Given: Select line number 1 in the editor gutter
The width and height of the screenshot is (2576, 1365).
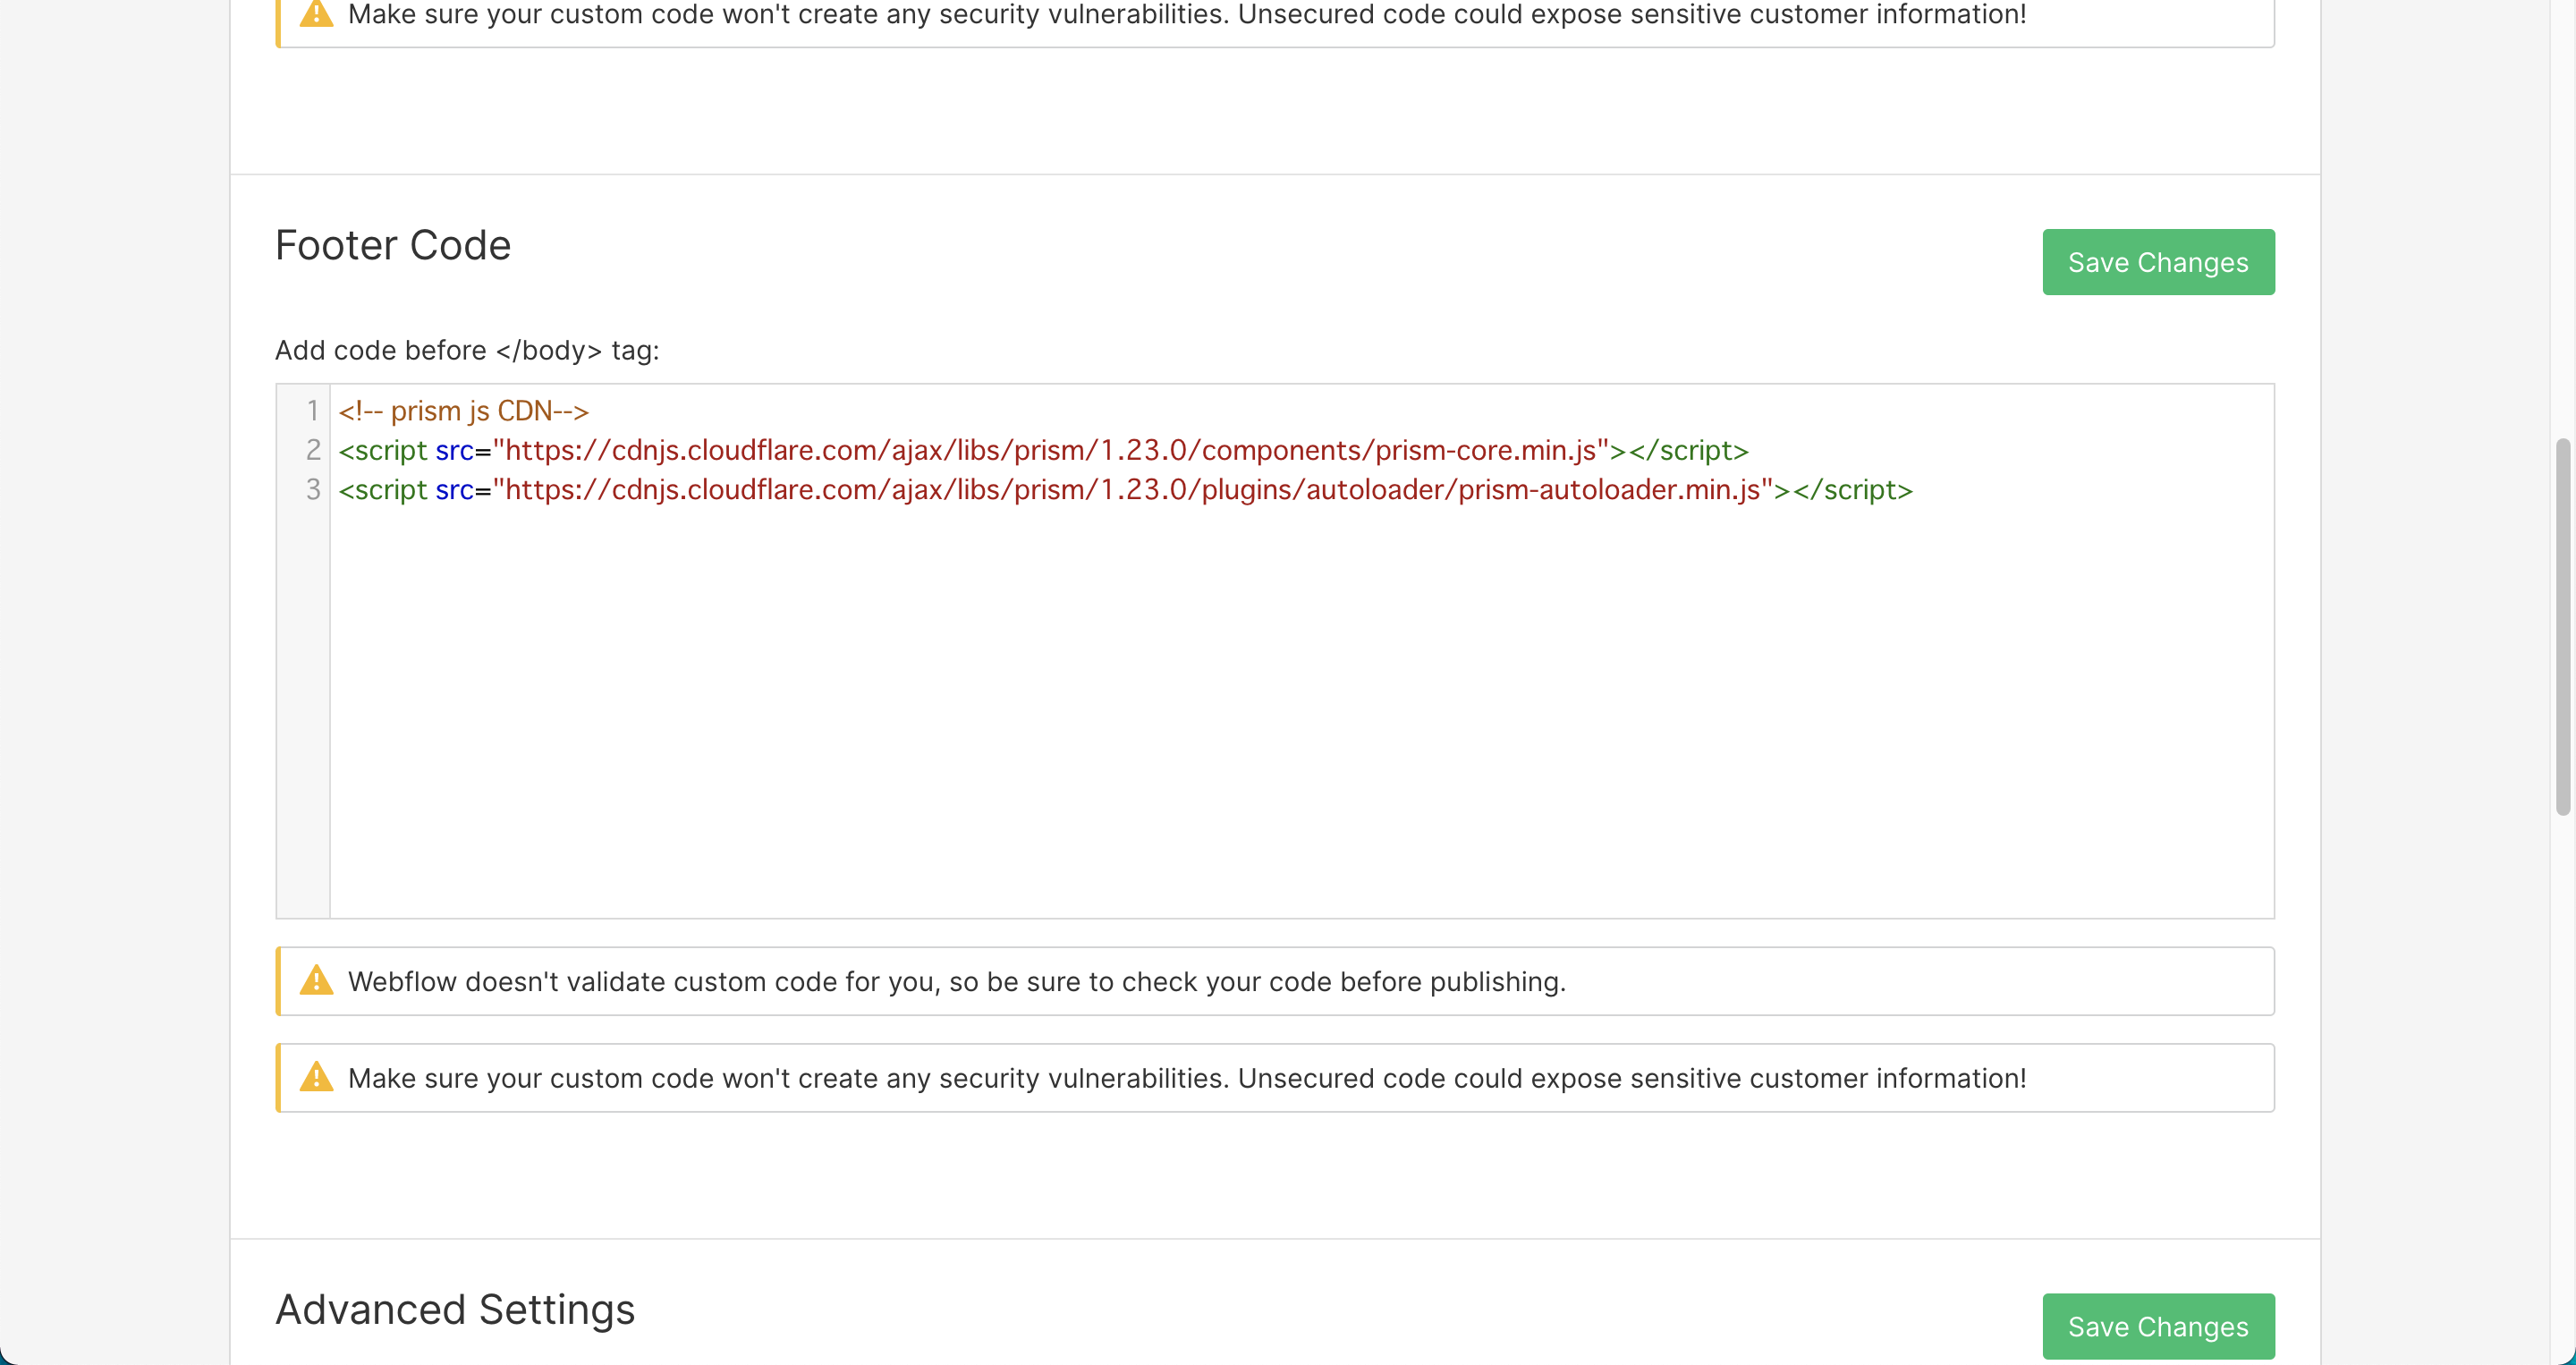Looking at the screenshot, I should (312, 411).
